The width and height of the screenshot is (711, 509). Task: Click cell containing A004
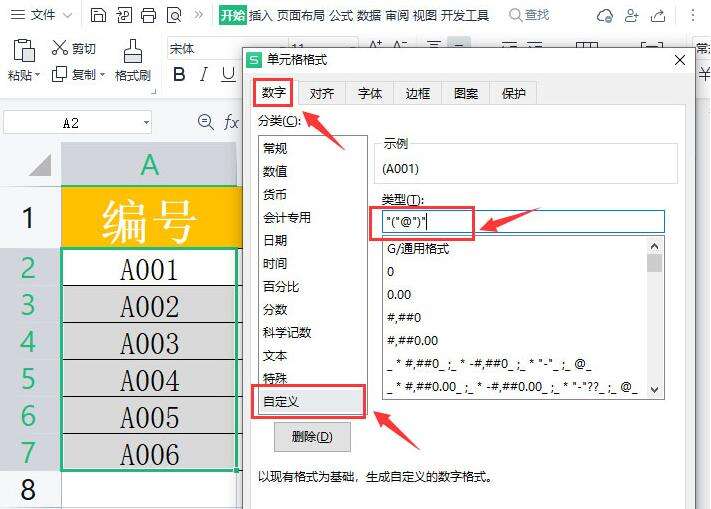149,379
